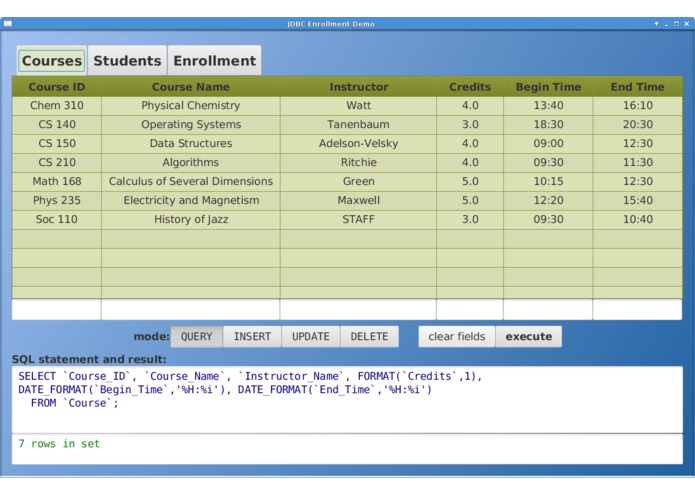The image size is (695, 494).
Task: Click the 15:40 end time cell
Action: (x=638, y=201)
